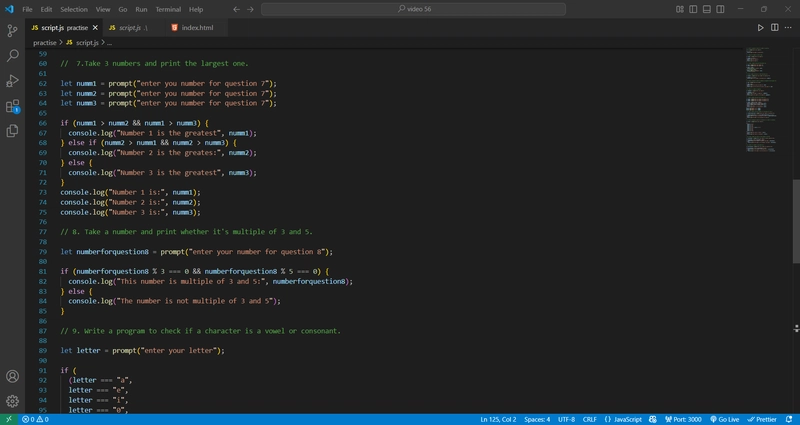Click the video 56 command center search
The height and width of the screenshot is (425, 800).
pos(413,9)
